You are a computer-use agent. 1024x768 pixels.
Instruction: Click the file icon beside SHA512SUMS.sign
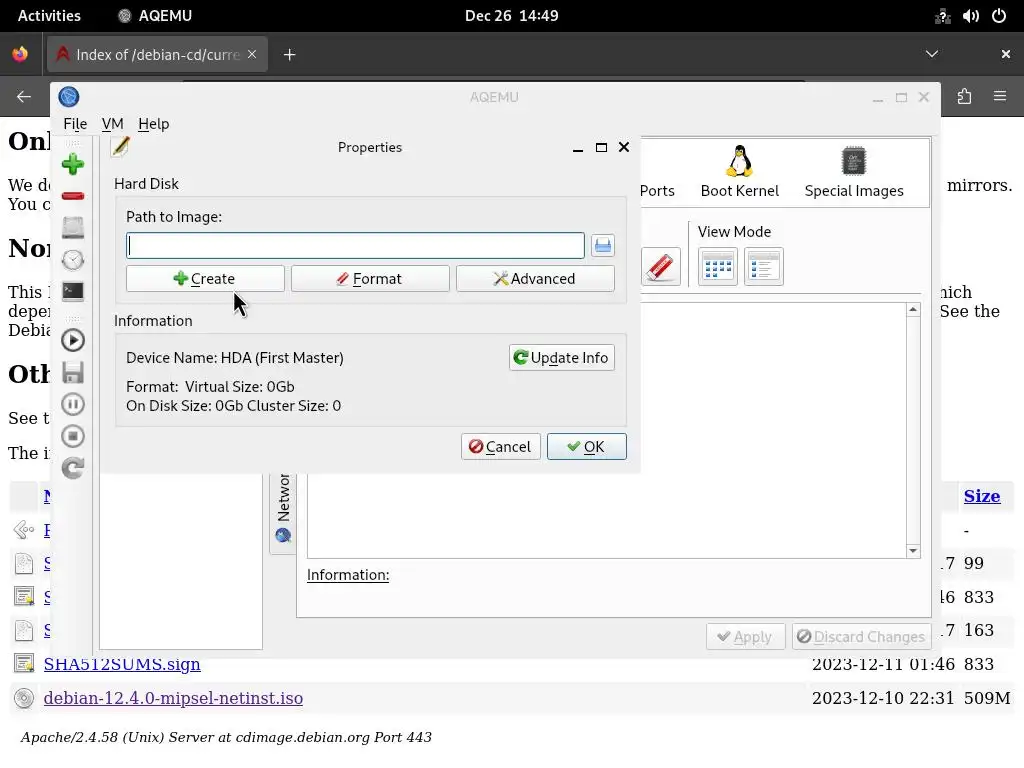tap(24, 664)
